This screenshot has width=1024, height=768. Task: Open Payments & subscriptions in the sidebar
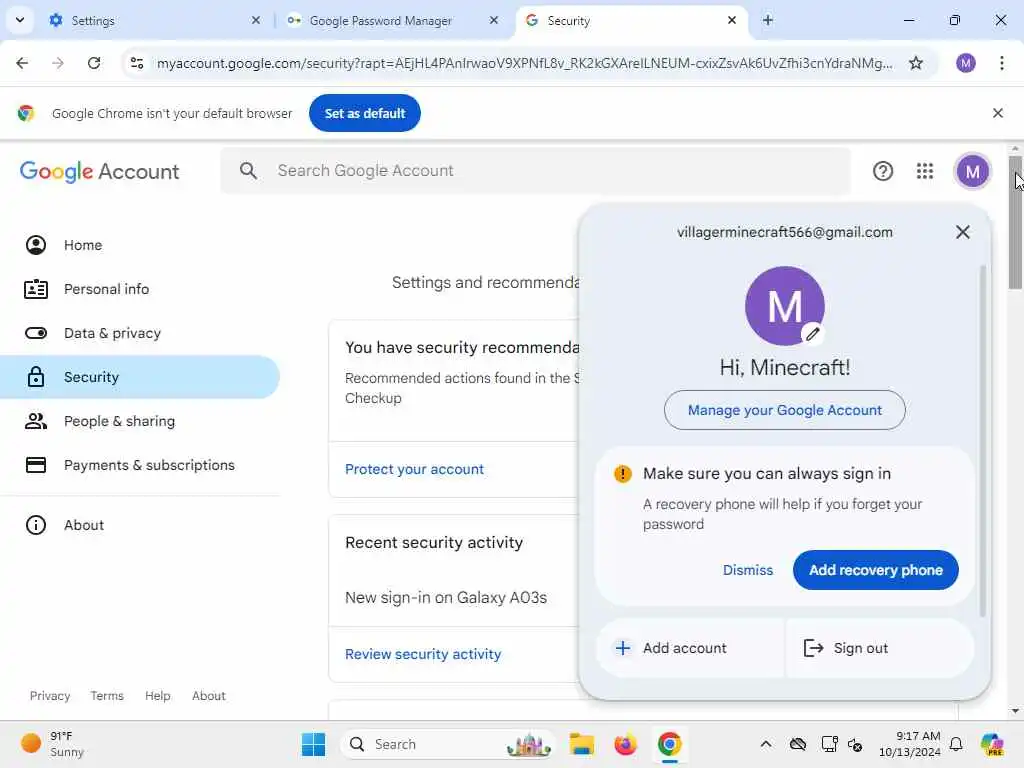click(140, 465)
